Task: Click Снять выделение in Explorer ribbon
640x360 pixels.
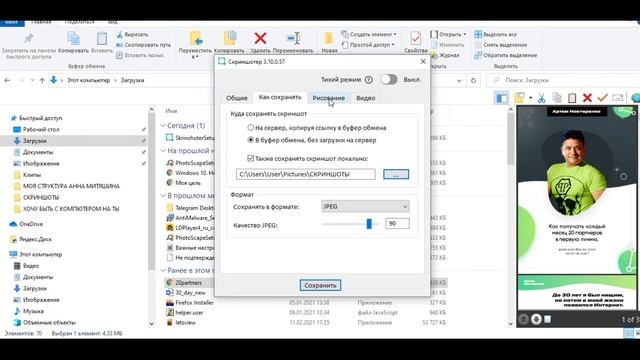Action: coord(501,45)
